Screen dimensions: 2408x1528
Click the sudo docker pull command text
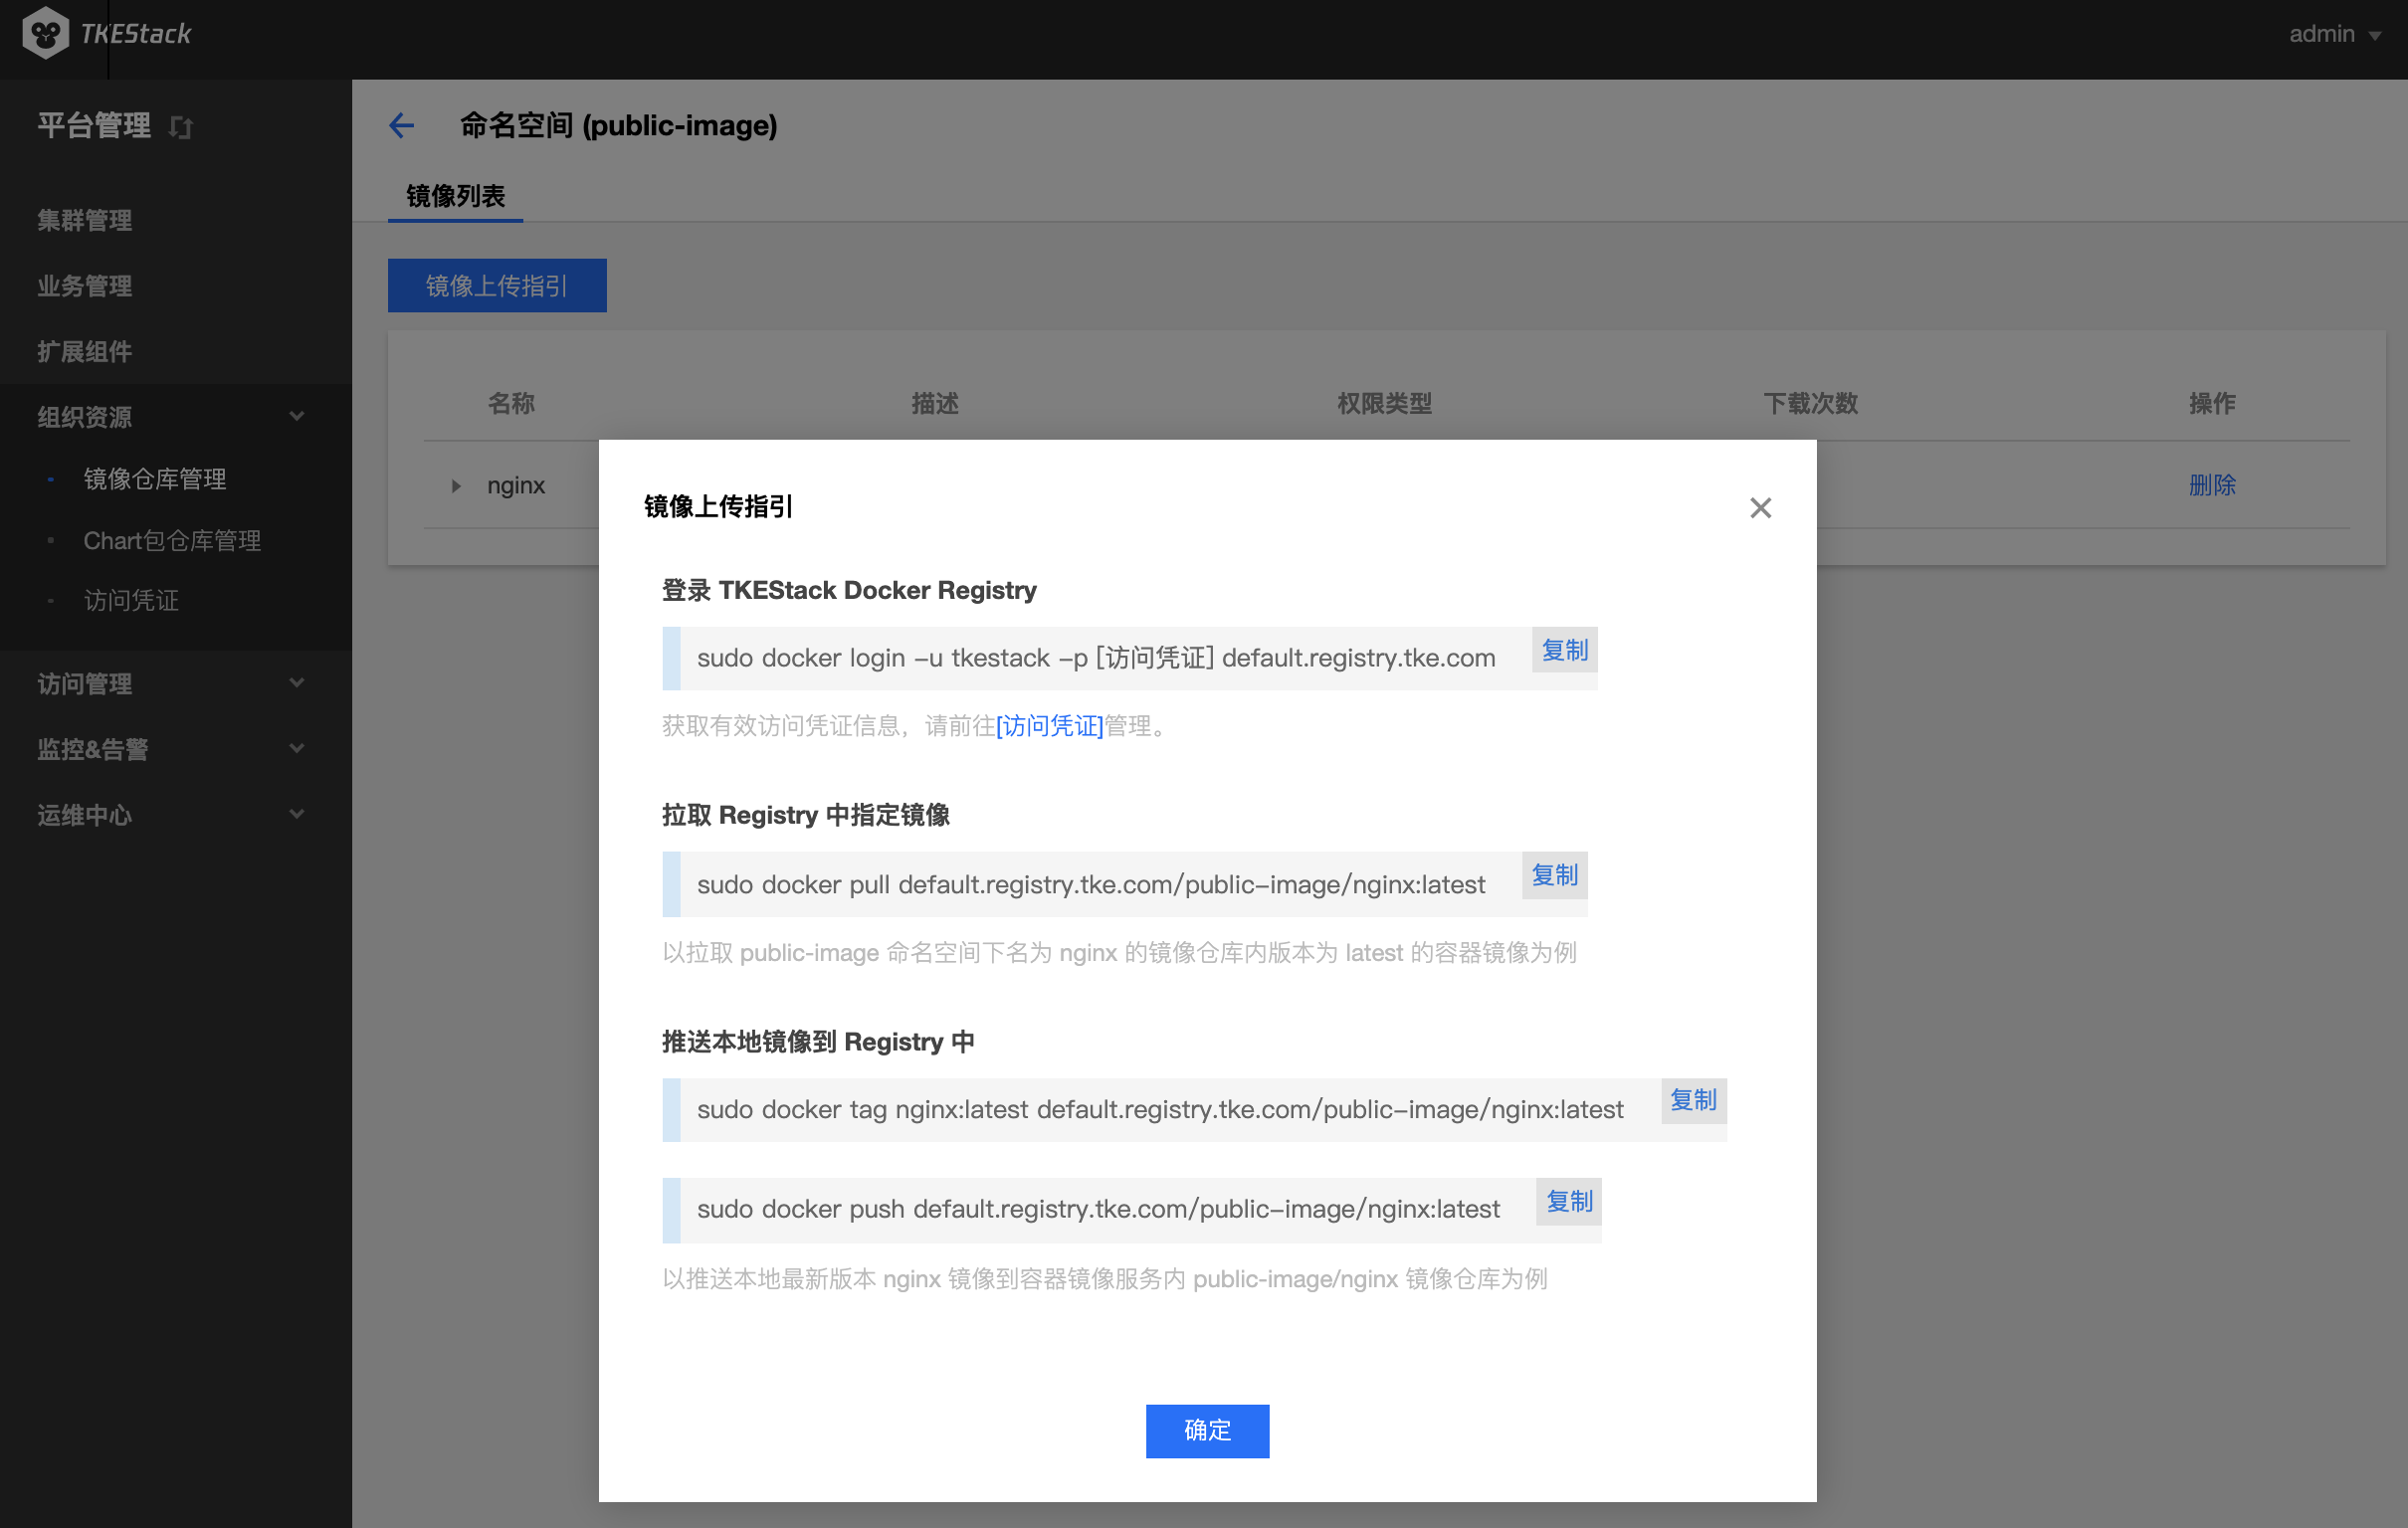1091,885
